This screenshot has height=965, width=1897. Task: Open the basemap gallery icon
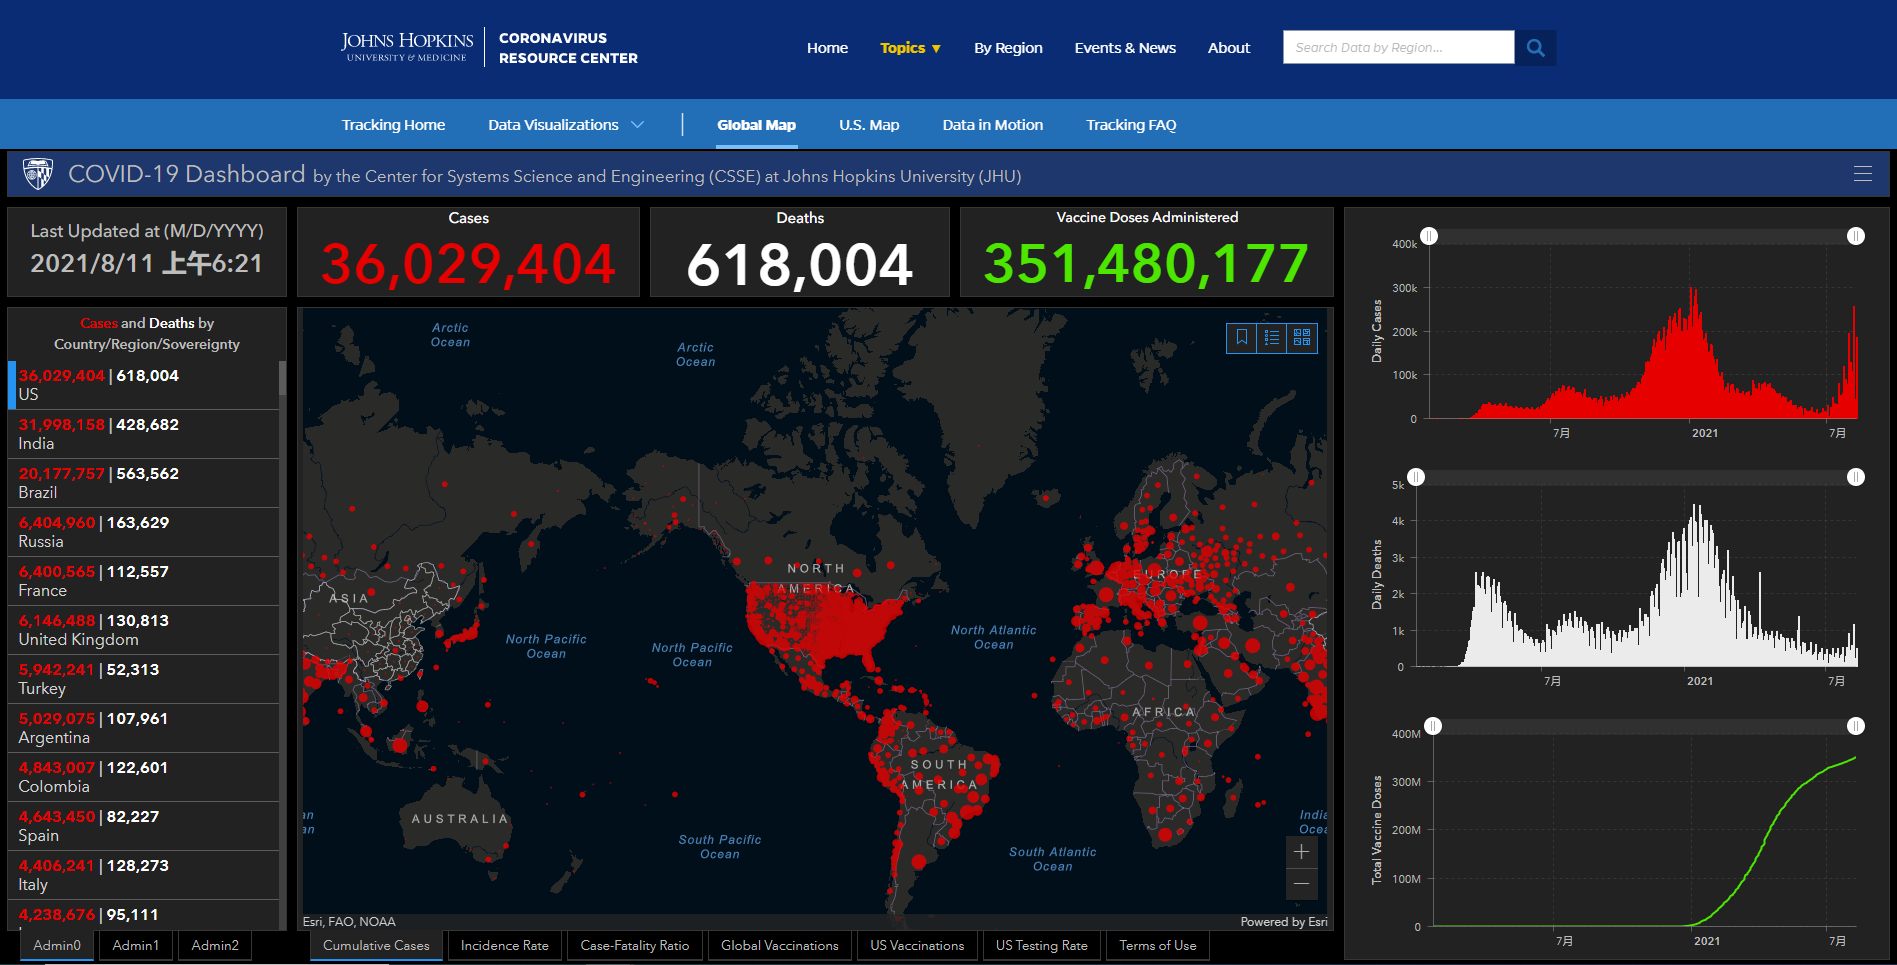pos(1301,338)
